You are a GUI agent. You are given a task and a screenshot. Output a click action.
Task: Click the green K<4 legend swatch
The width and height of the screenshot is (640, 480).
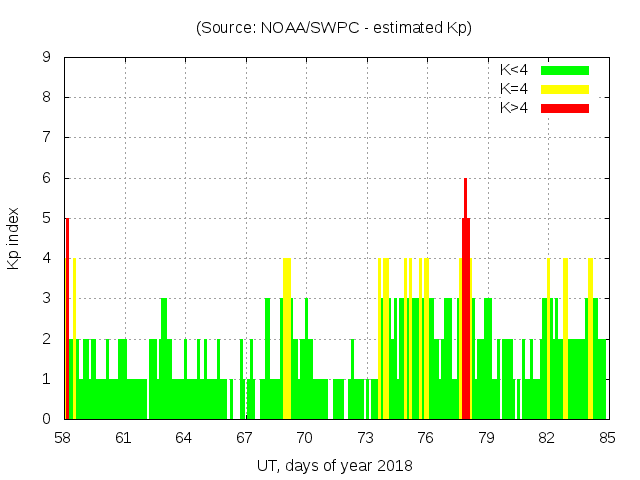565,70
